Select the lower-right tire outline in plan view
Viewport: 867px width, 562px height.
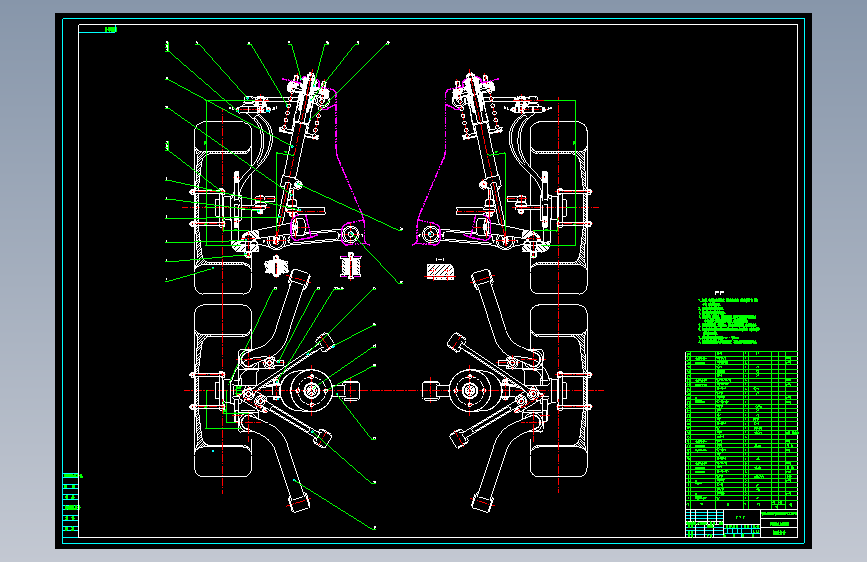coord(558,391)
